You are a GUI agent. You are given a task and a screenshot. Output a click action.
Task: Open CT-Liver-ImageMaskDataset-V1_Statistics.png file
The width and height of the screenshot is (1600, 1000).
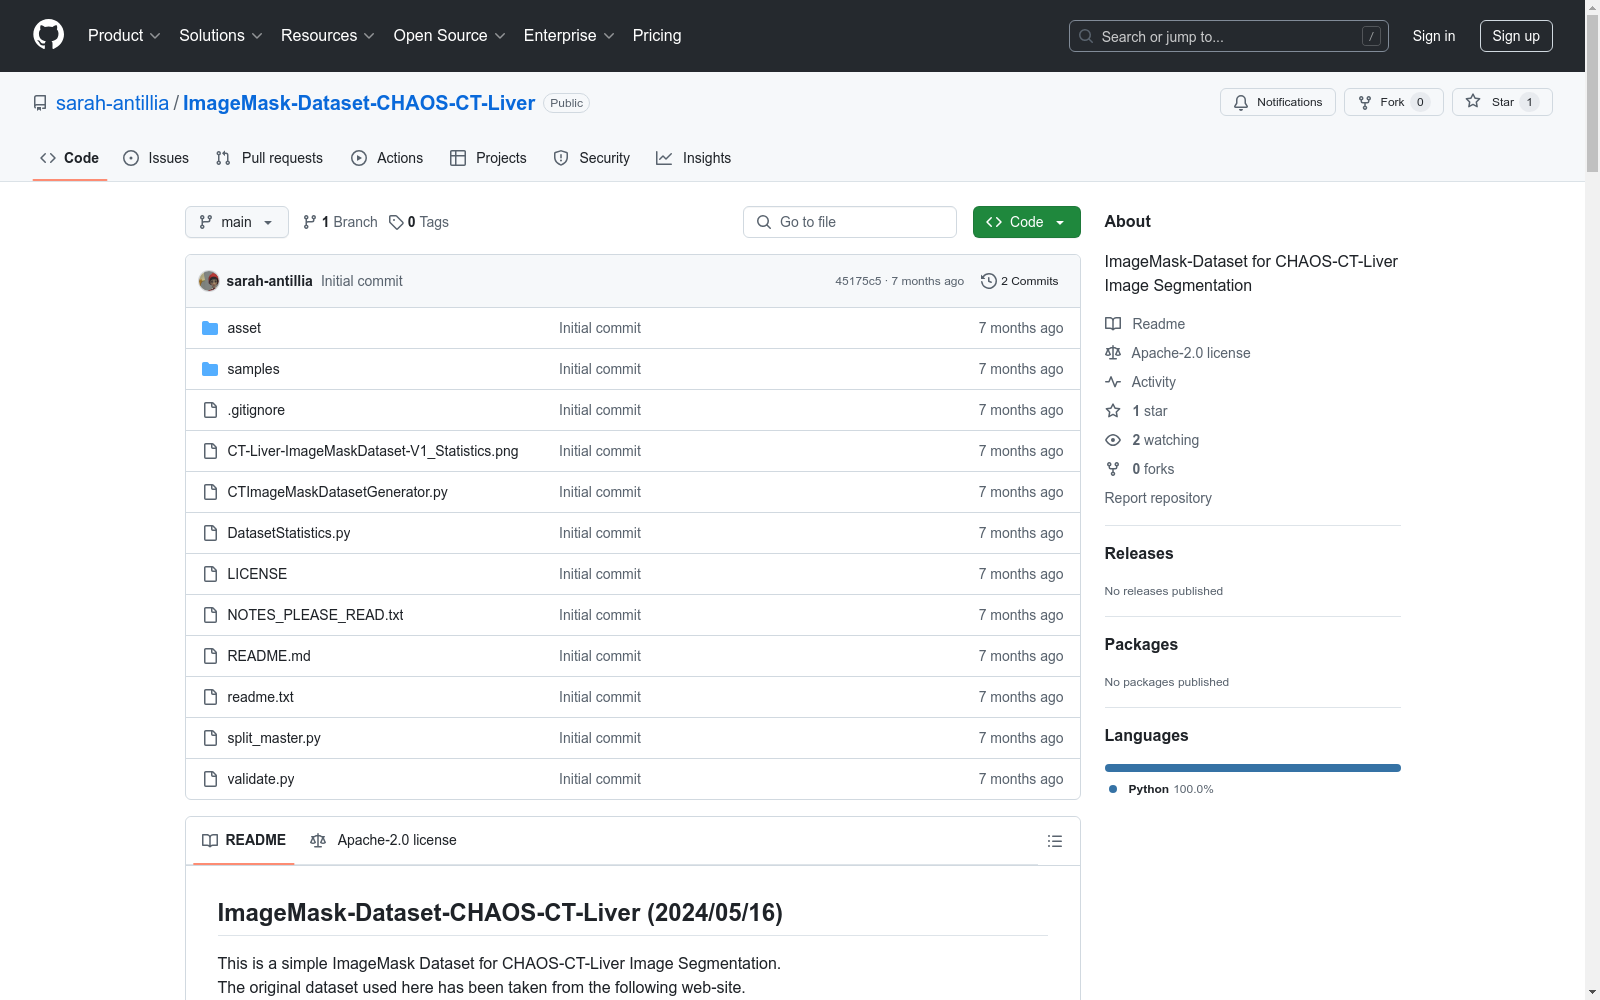coord(373,451)
